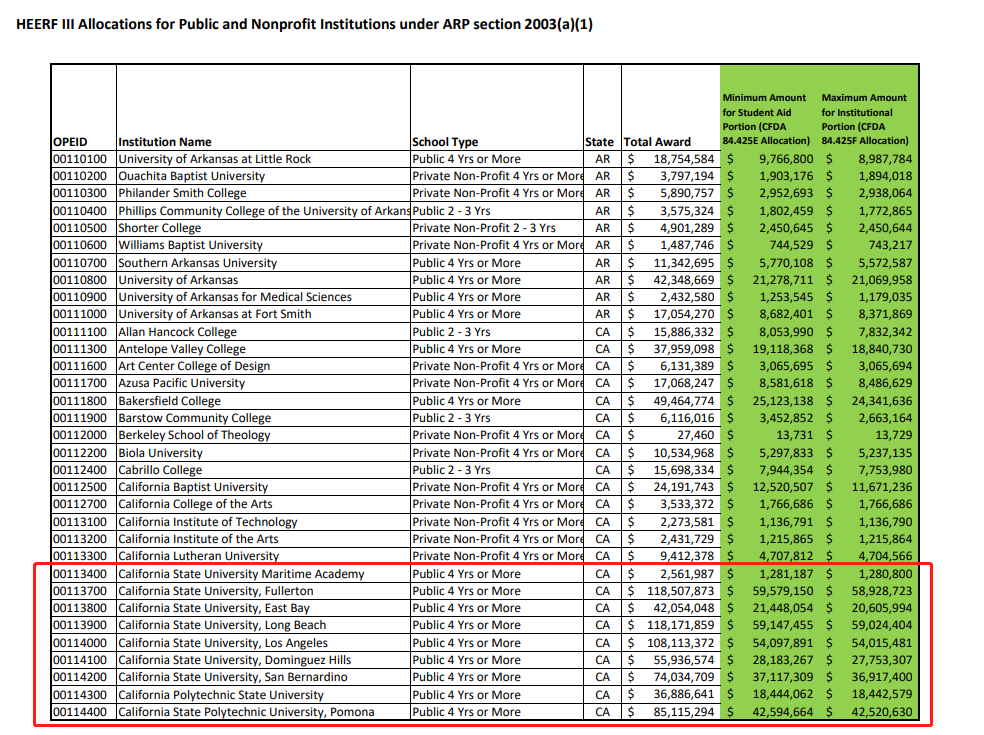
Task: Select University of Arkansas at Fort Smith
Action: pyautogui.click(x=215, y=314)
